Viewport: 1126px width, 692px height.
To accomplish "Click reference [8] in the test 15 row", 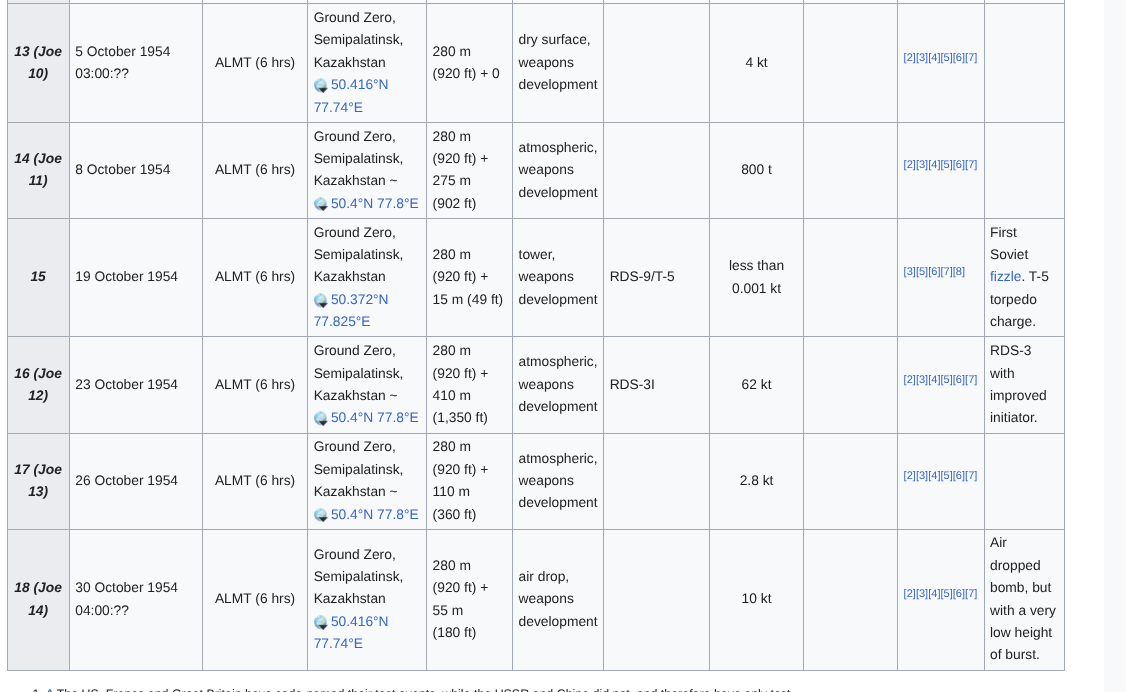I will [959, 271].
